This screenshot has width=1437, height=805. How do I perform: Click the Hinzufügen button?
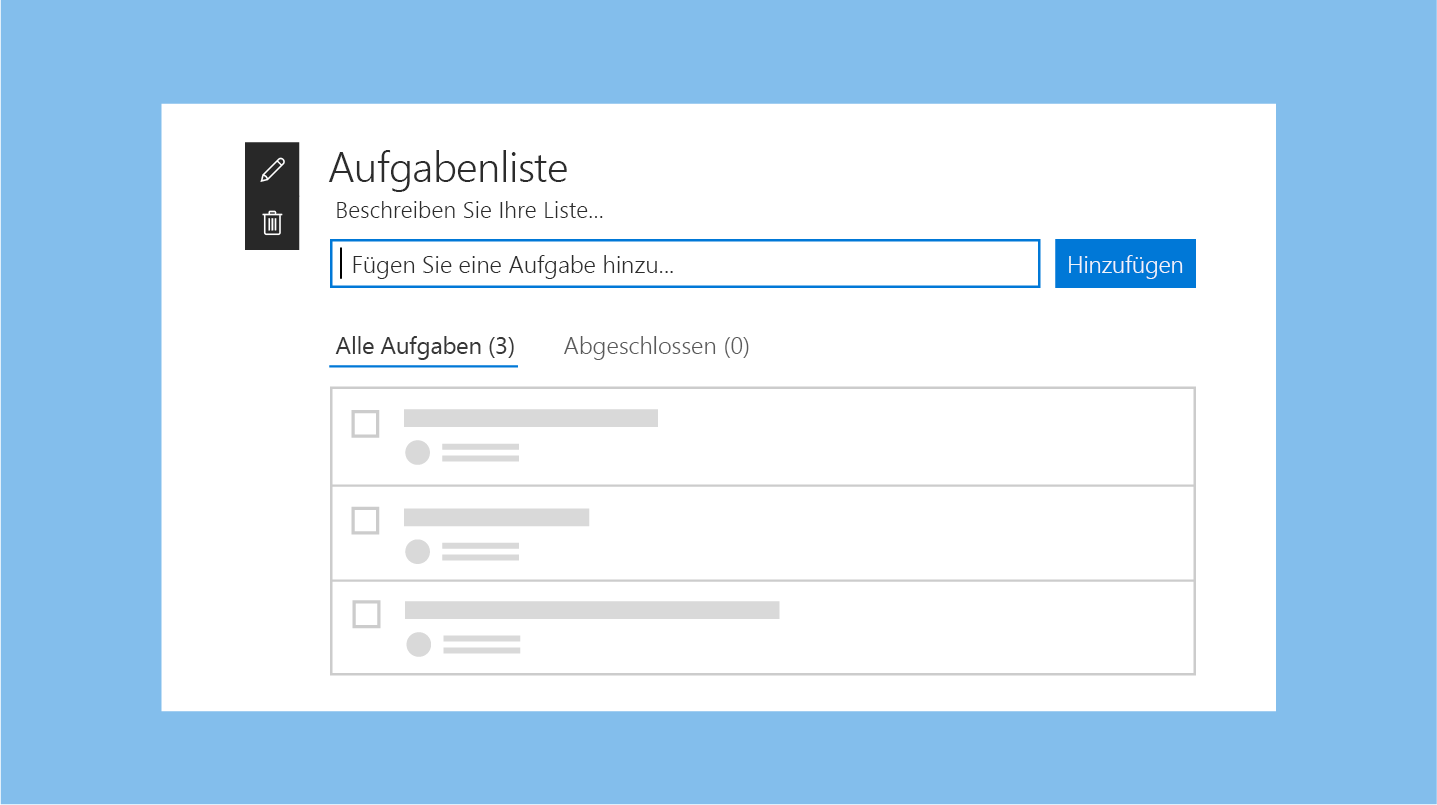(x=1124, y=263)
